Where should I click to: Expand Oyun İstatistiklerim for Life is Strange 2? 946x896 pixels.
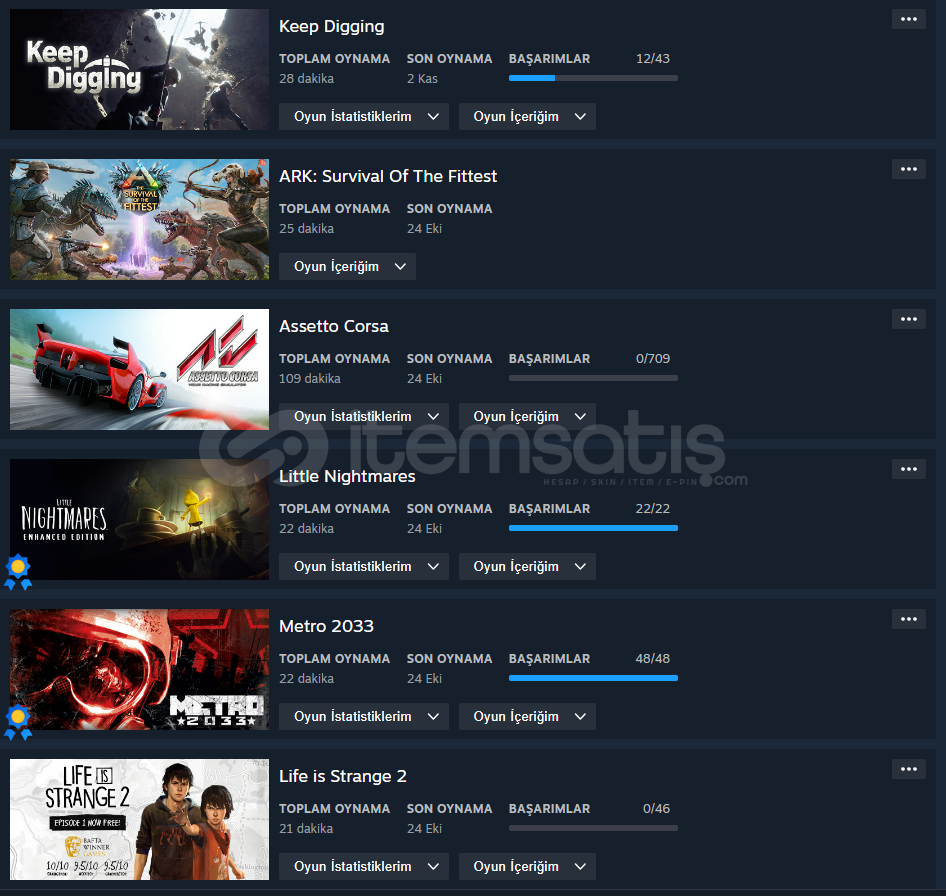point(364,866)
